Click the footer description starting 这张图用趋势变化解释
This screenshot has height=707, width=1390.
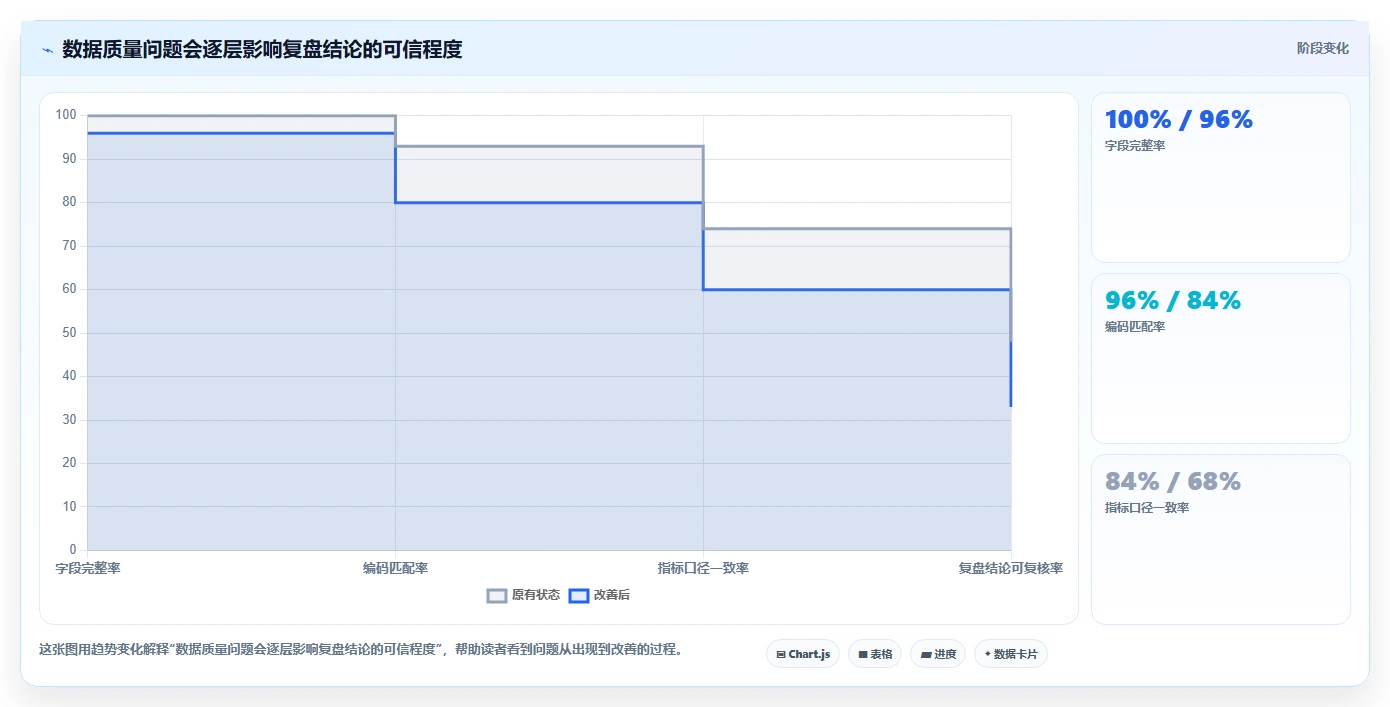point(361,649)
